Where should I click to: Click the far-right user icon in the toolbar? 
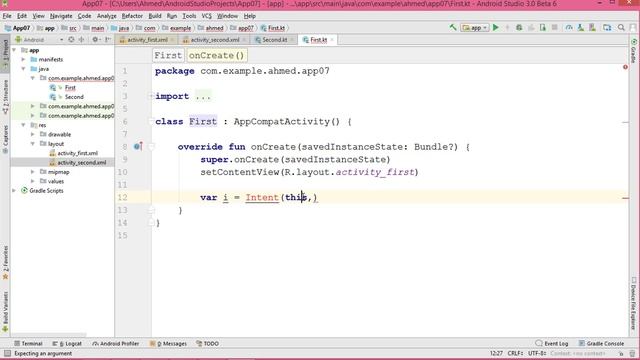[633, 28]
